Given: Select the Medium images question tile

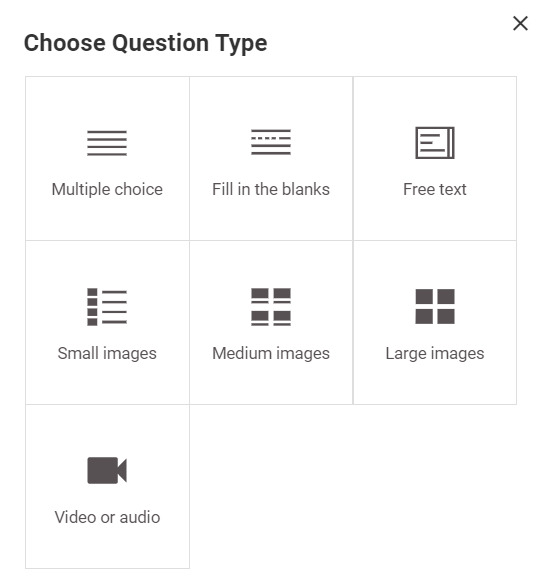Looking at the screenshot, I should click(x=271, y=323).
